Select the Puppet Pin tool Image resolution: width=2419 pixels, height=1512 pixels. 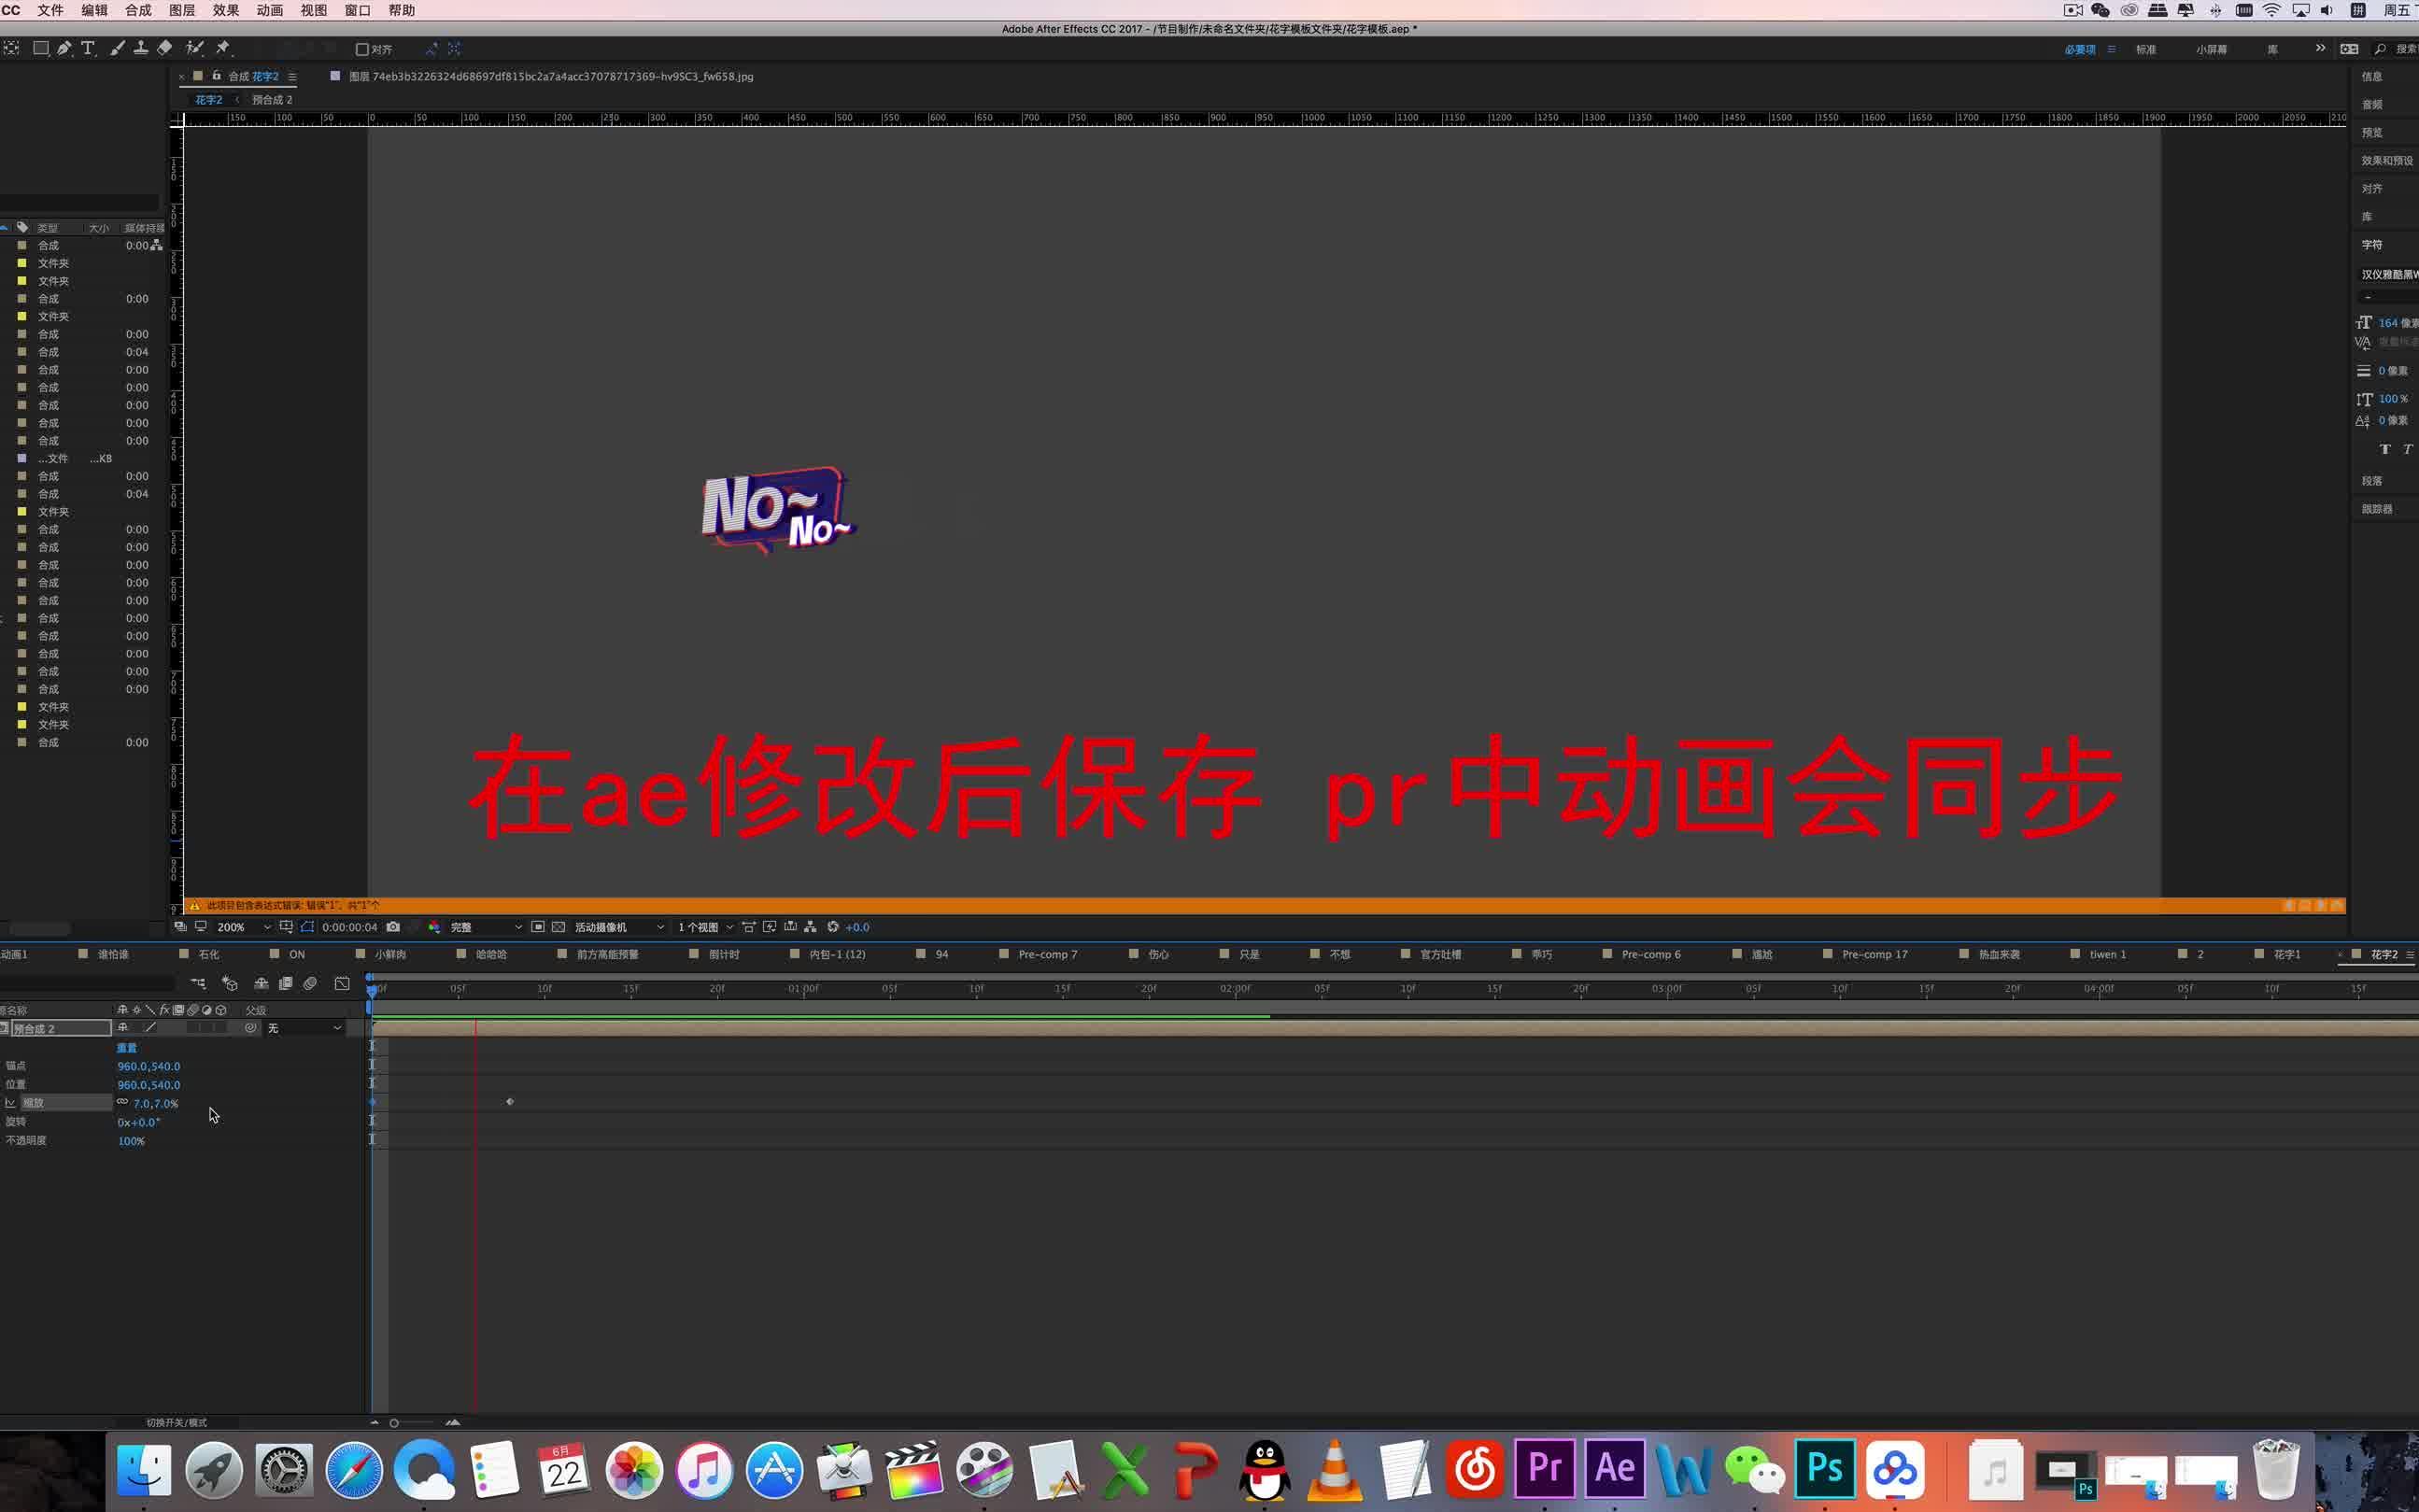click(x=222, y=48)
